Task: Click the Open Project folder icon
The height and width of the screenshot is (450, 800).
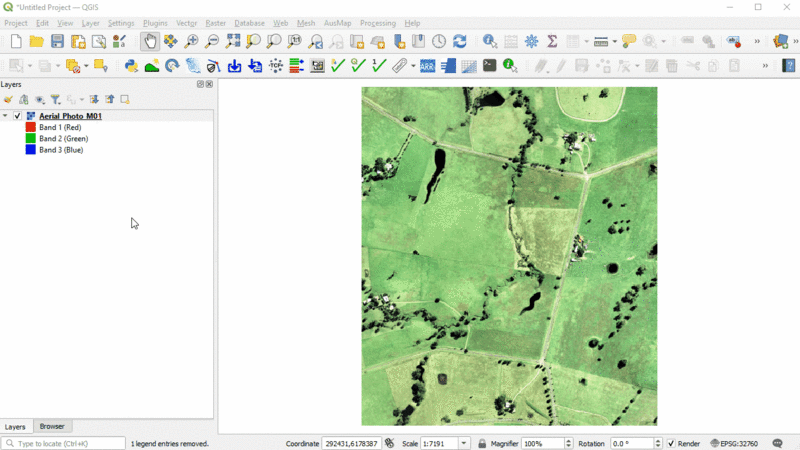Action: click(36, 41)
